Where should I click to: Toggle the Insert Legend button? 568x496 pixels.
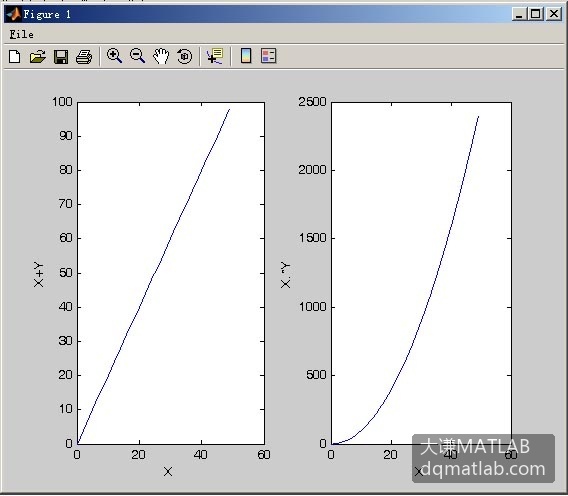point(268,56)
